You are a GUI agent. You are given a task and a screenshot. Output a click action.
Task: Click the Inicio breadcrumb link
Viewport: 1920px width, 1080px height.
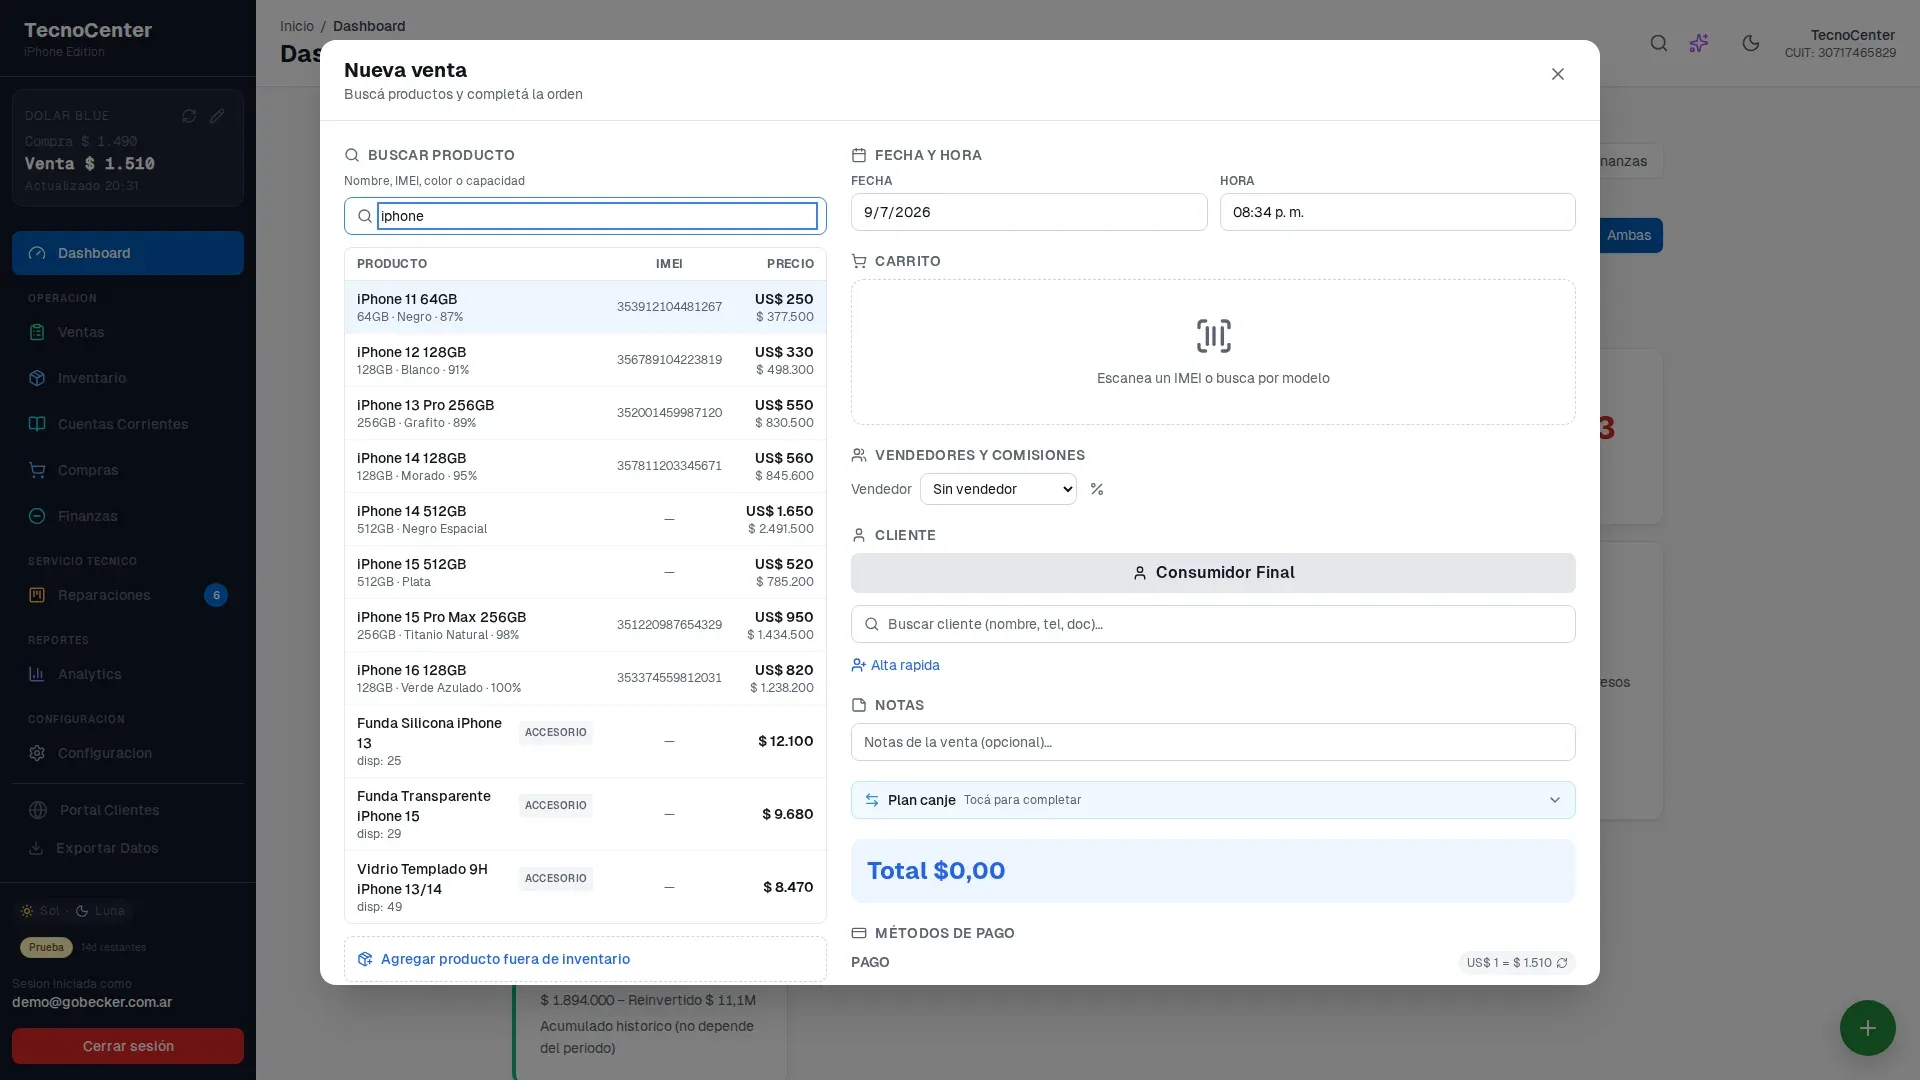pos(297,26)
